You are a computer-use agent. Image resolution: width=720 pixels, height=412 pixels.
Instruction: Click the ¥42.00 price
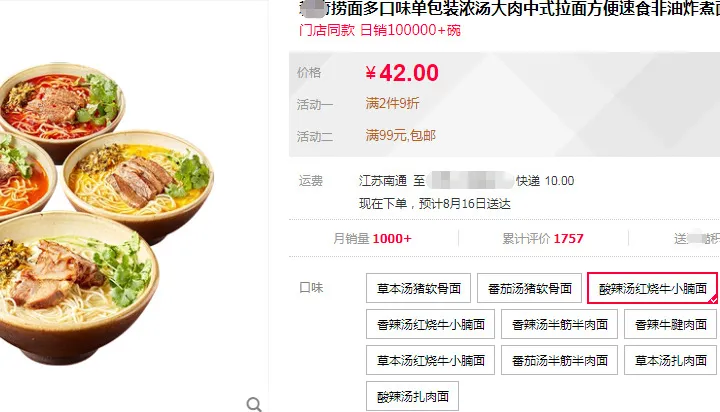(x=402, y=73)
